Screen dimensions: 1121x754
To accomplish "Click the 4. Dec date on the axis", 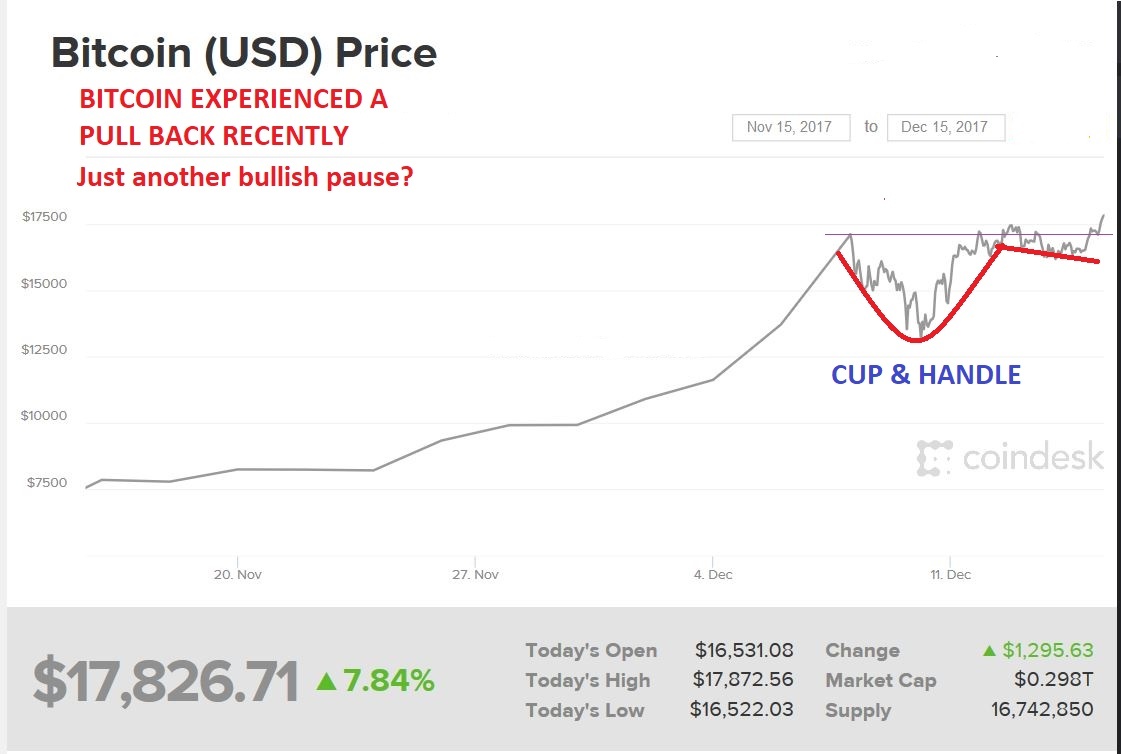I will coord(711,575).
